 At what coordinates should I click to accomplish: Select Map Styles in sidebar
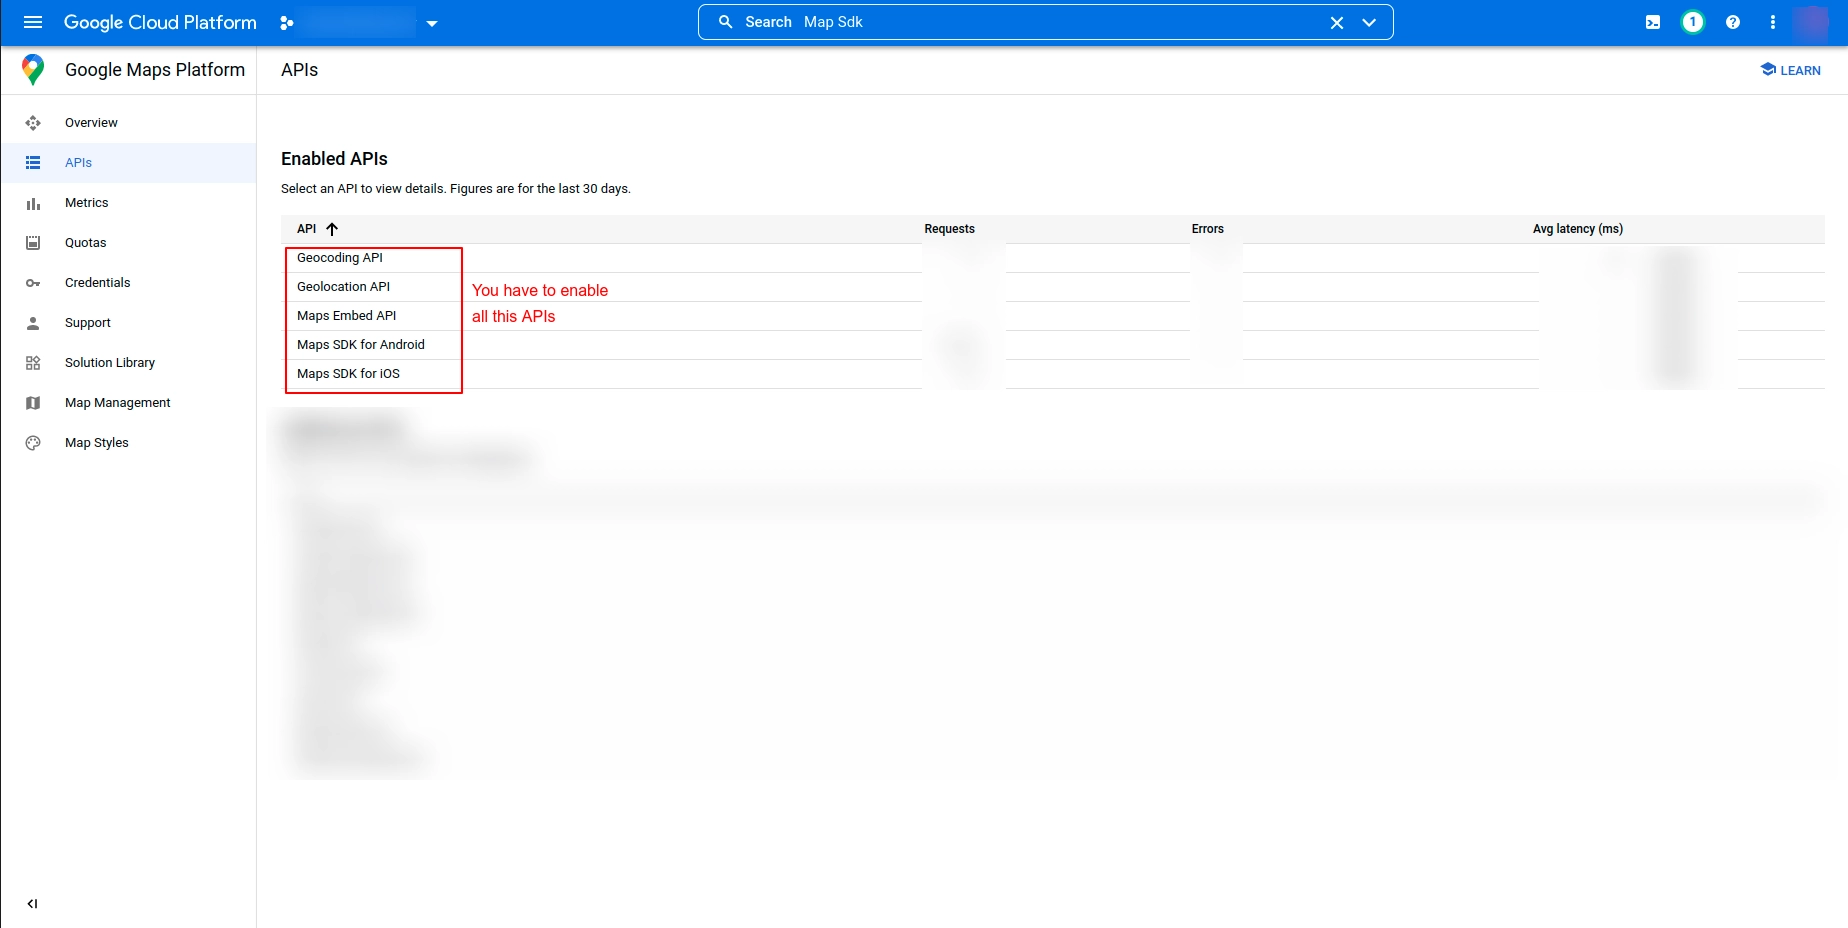tap(96, 443)
